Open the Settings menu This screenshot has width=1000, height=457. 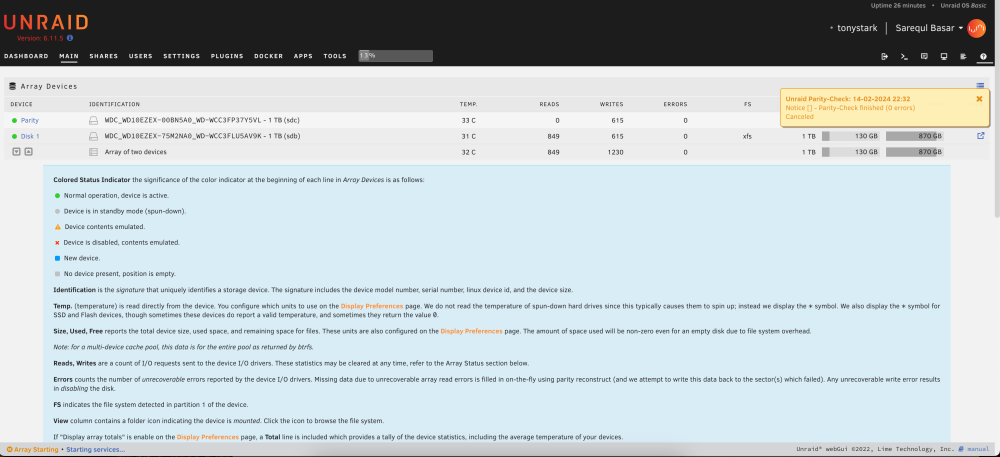(x=182, y=56)
